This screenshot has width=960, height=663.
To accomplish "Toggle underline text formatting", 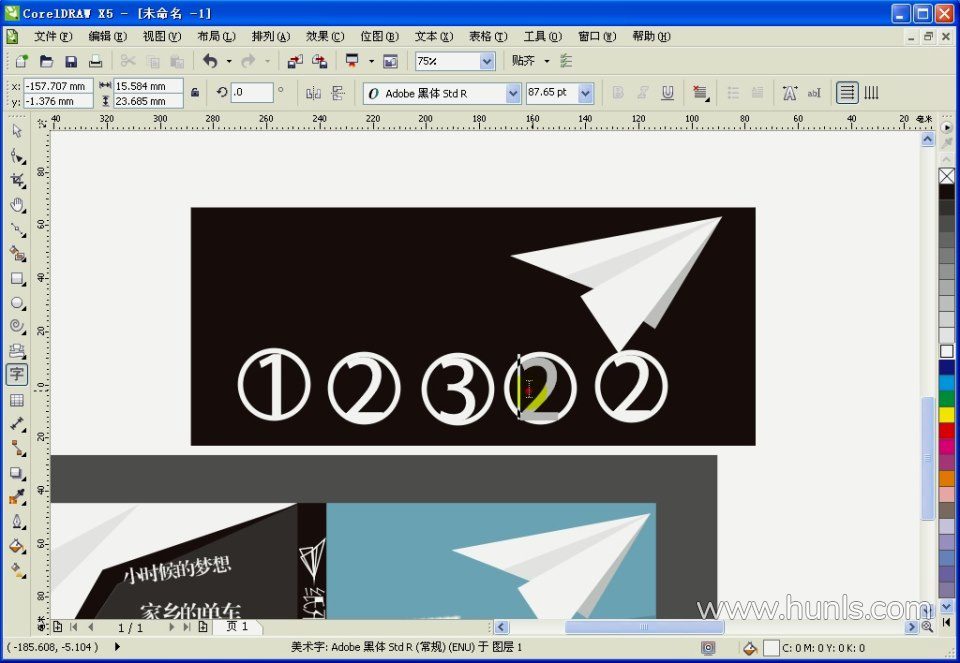I will pos(668,93).
